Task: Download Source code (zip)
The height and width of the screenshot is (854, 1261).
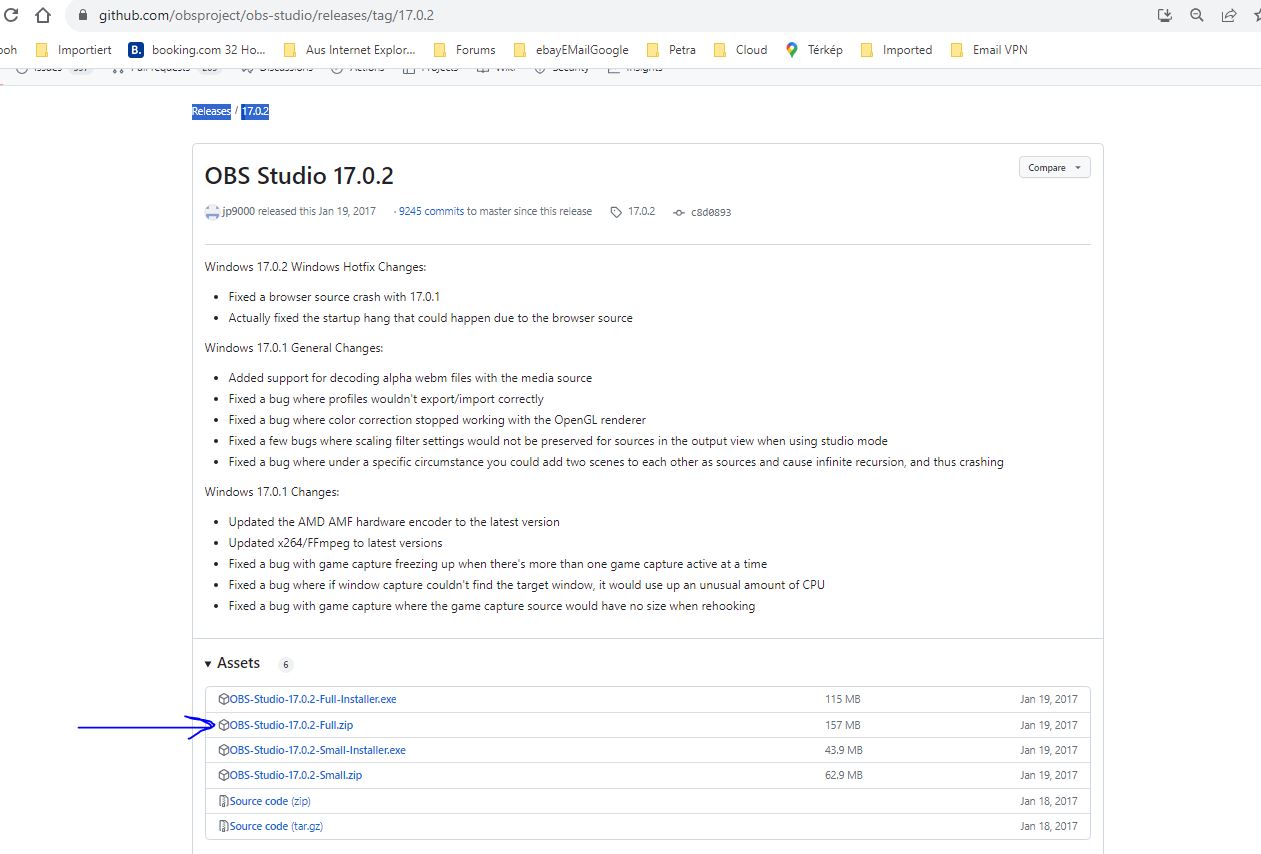Action: [x=270, y=801]
